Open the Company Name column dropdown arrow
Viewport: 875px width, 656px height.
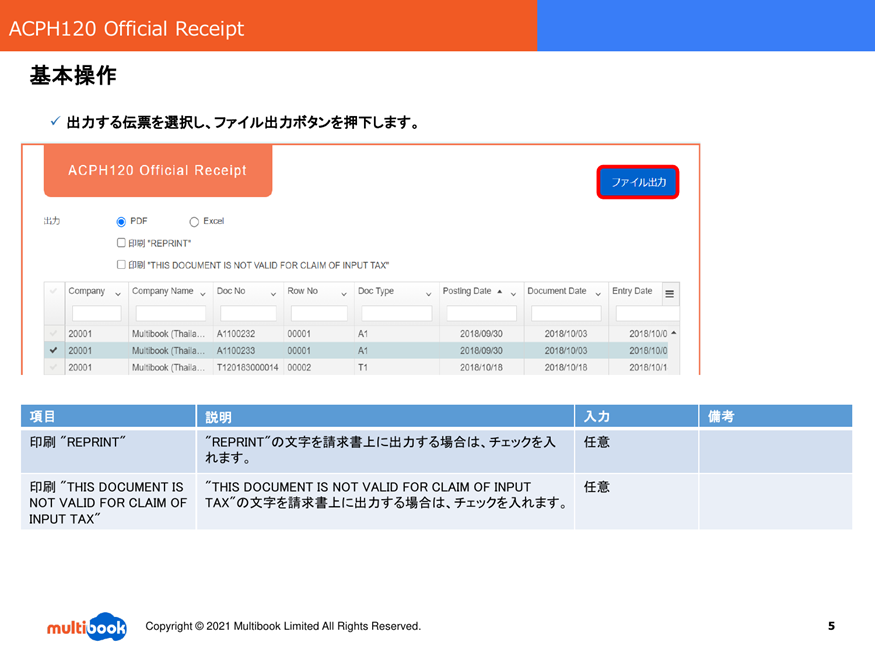(x=203, y=294)
